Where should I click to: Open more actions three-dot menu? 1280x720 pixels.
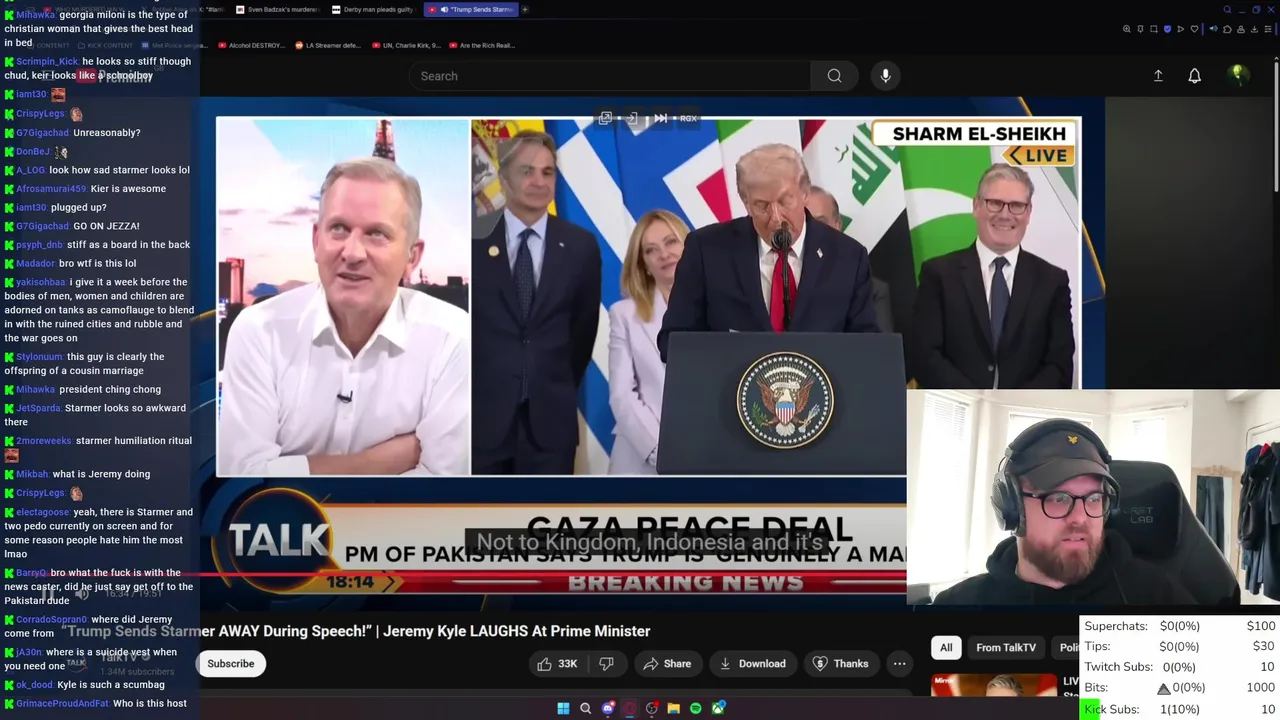pyautogui.click(x=899, y=664)
